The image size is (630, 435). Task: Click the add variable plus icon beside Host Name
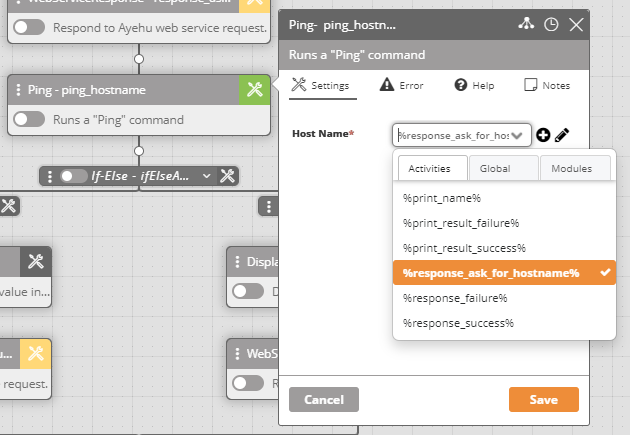pyautogui.click(x=543, y=135)
